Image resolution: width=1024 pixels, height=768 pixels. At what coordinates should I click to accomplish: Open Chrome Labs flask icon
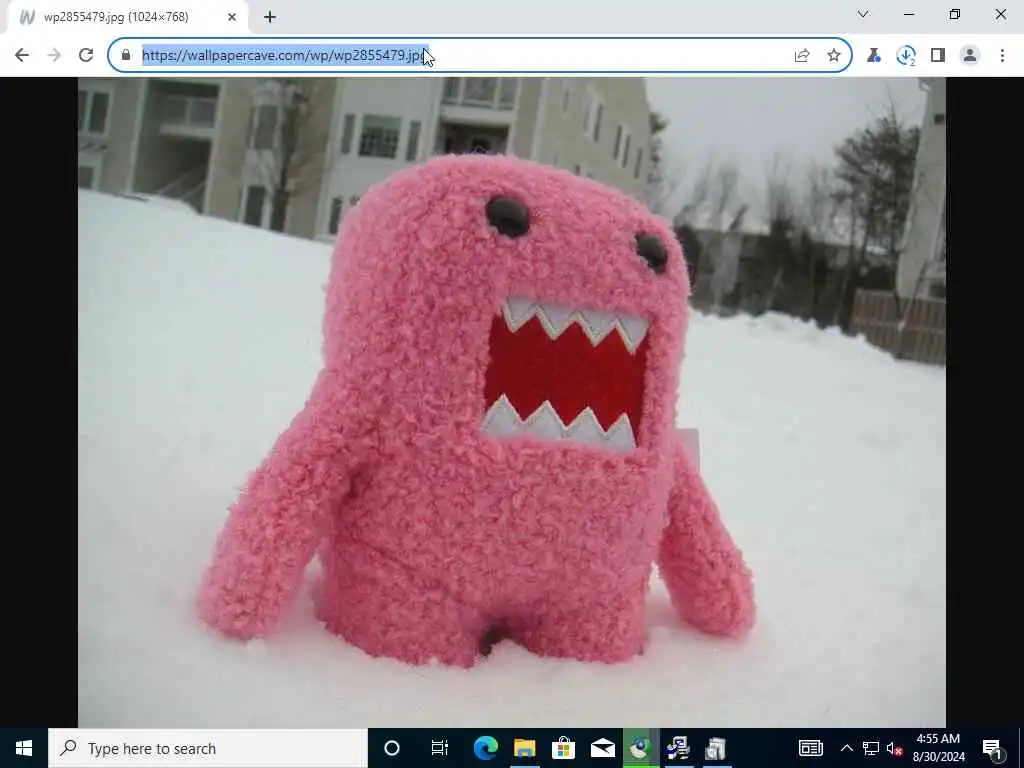874,56
